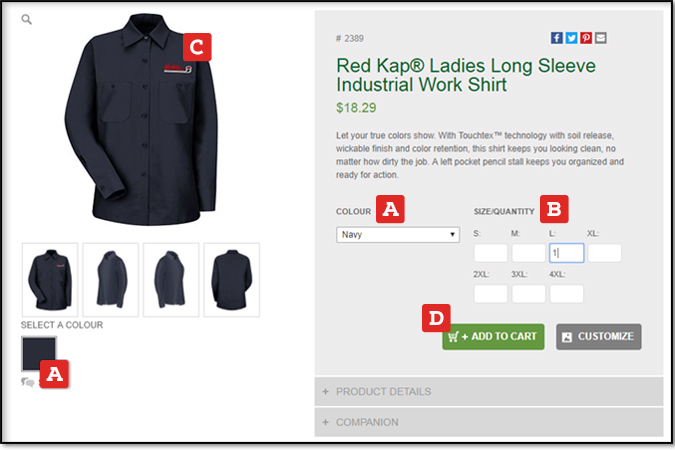Screen dimensions: 675x450
Task: Pin the product on Pinterest
Action: click(586, 38)
